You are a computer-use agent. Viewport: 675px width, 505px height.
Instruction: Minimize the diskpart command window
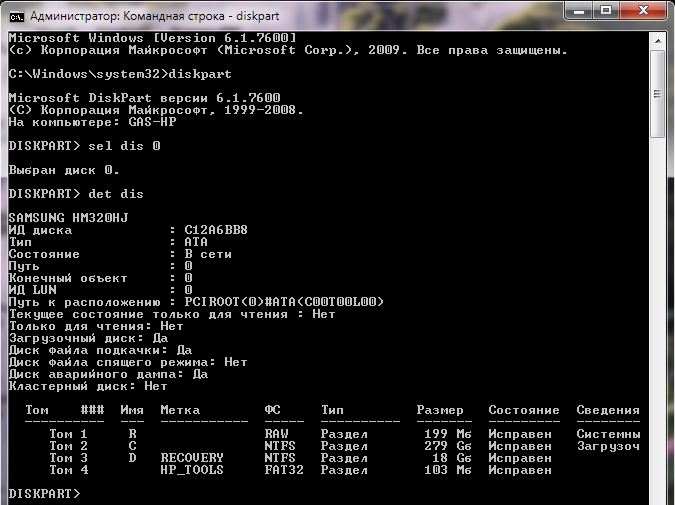pyautogui.click(x=579, y=11)
